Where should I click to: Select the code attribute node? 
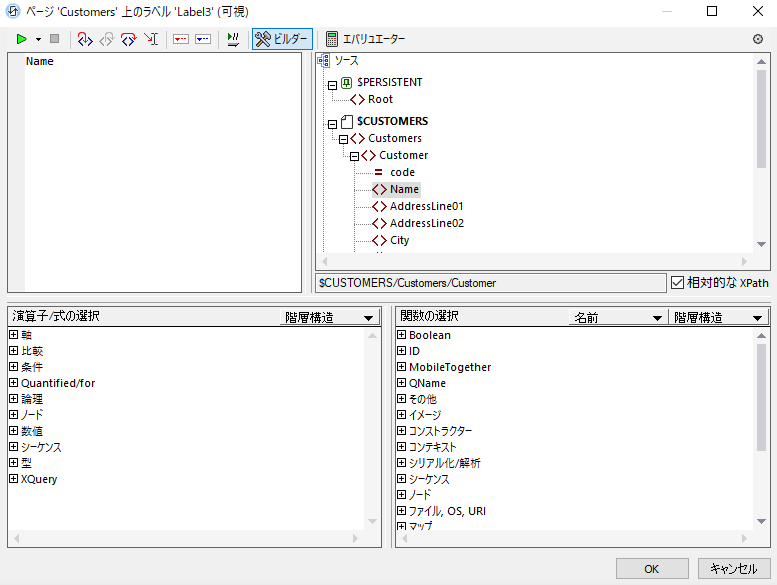coord(402,172)
